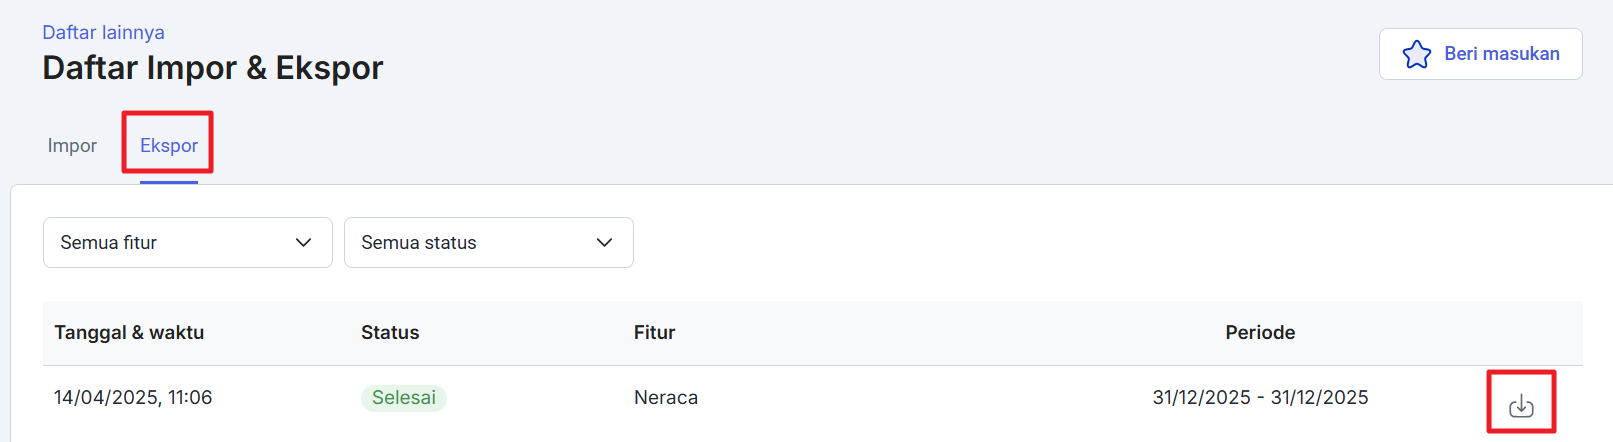Click the Semua fitur label text

point(108,242)
